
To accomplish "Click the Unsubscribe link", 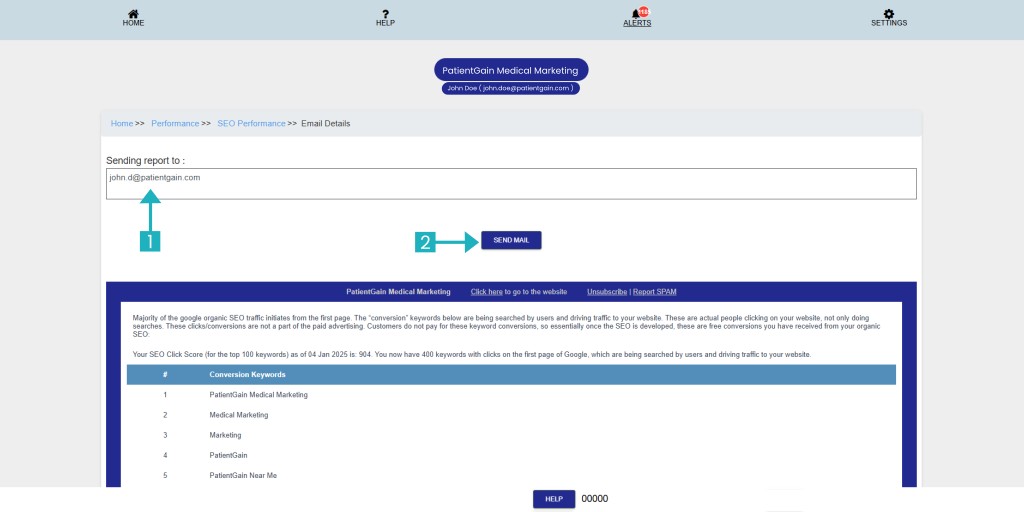I will point(607,292).
